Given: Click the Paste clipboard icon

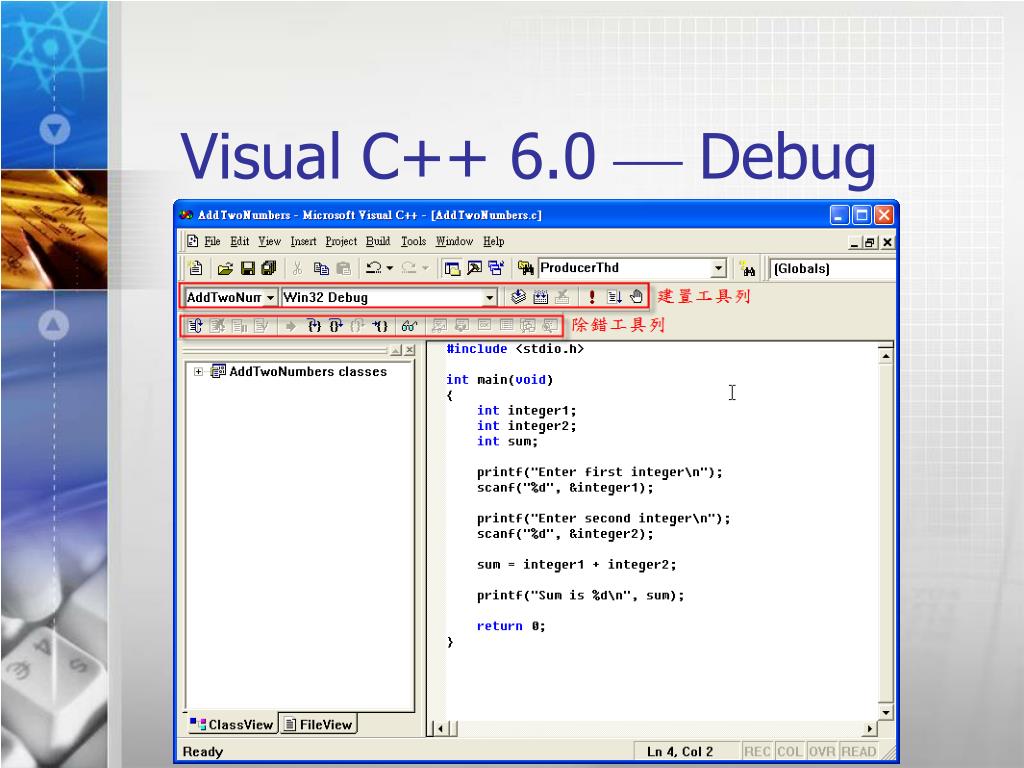Looking at the screenshot, I should pyautogui.click(x=344, y=268).
